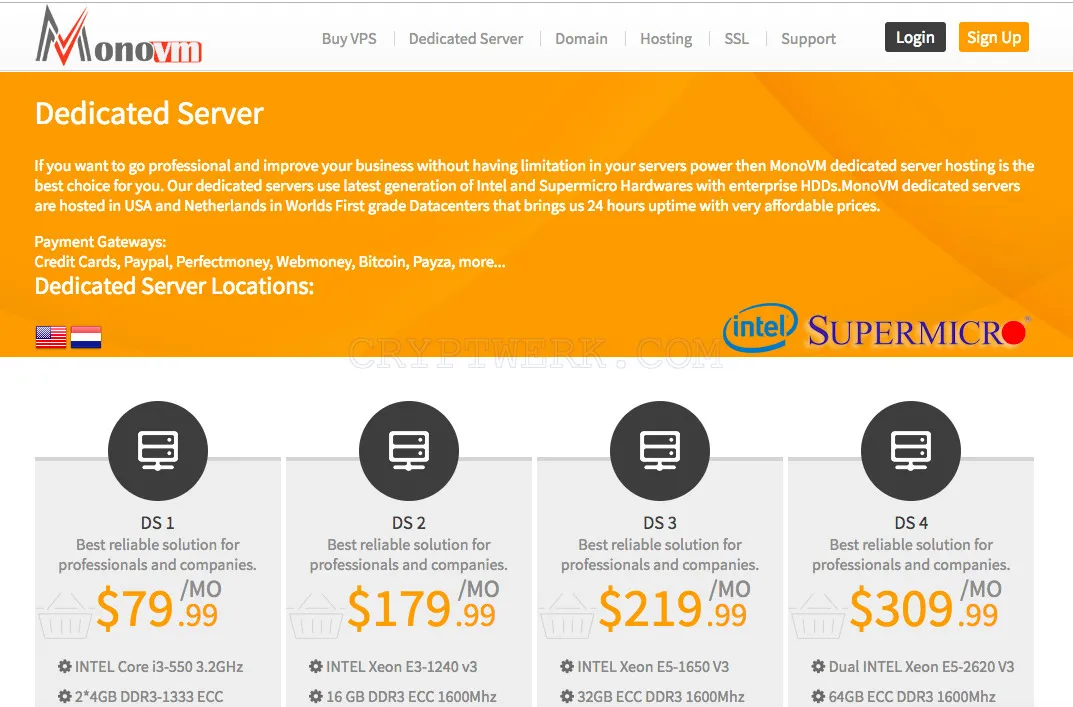1073x707 pixels.
Task: Click the gear icon beside 32GB ECC DDR3
Action: point(567,696)
